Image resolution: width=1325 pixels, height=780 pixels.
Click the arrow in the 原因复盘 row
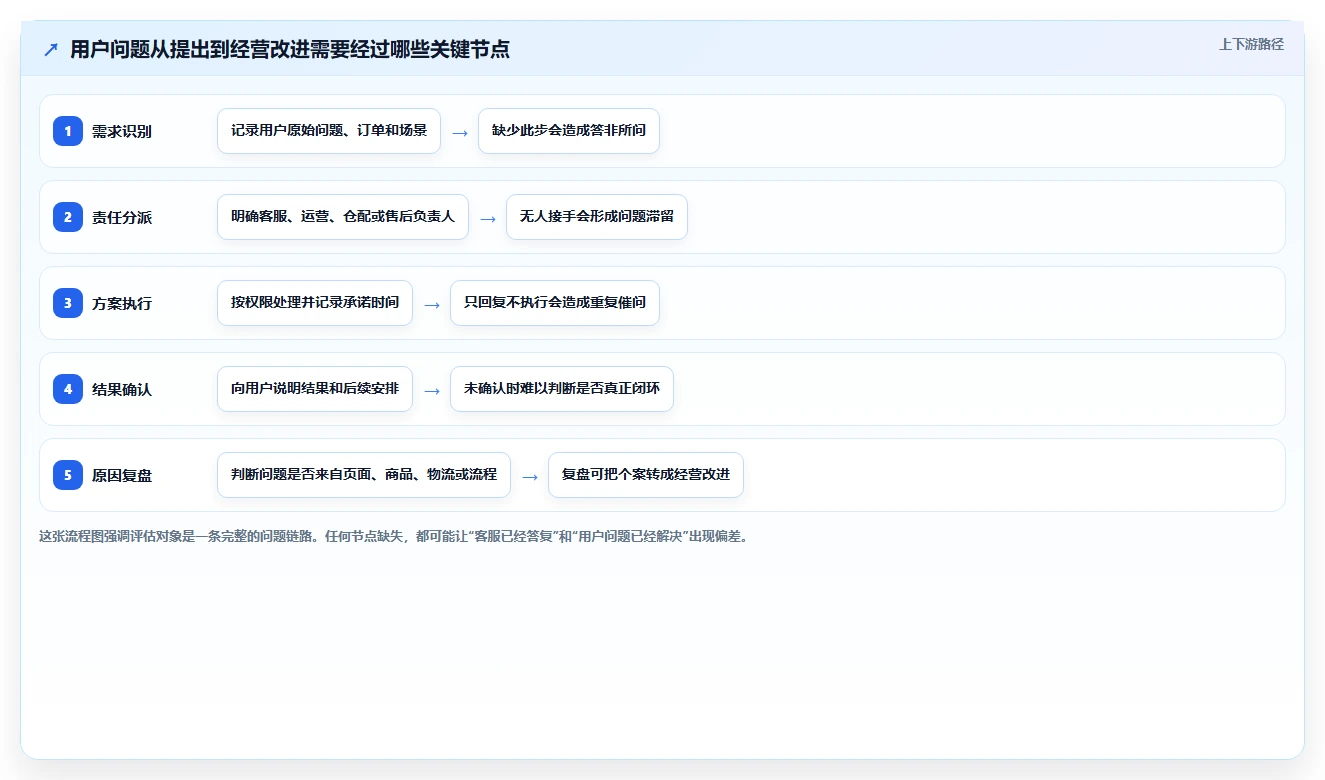point(530,476)
